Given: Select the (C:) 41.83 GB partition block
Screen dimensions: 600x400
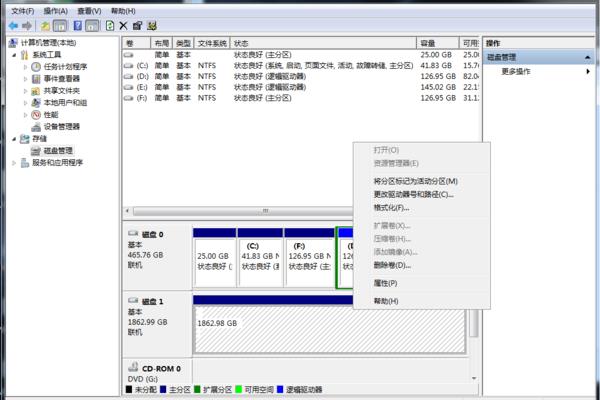Looking at the screenshot, I should click(260, 258).
